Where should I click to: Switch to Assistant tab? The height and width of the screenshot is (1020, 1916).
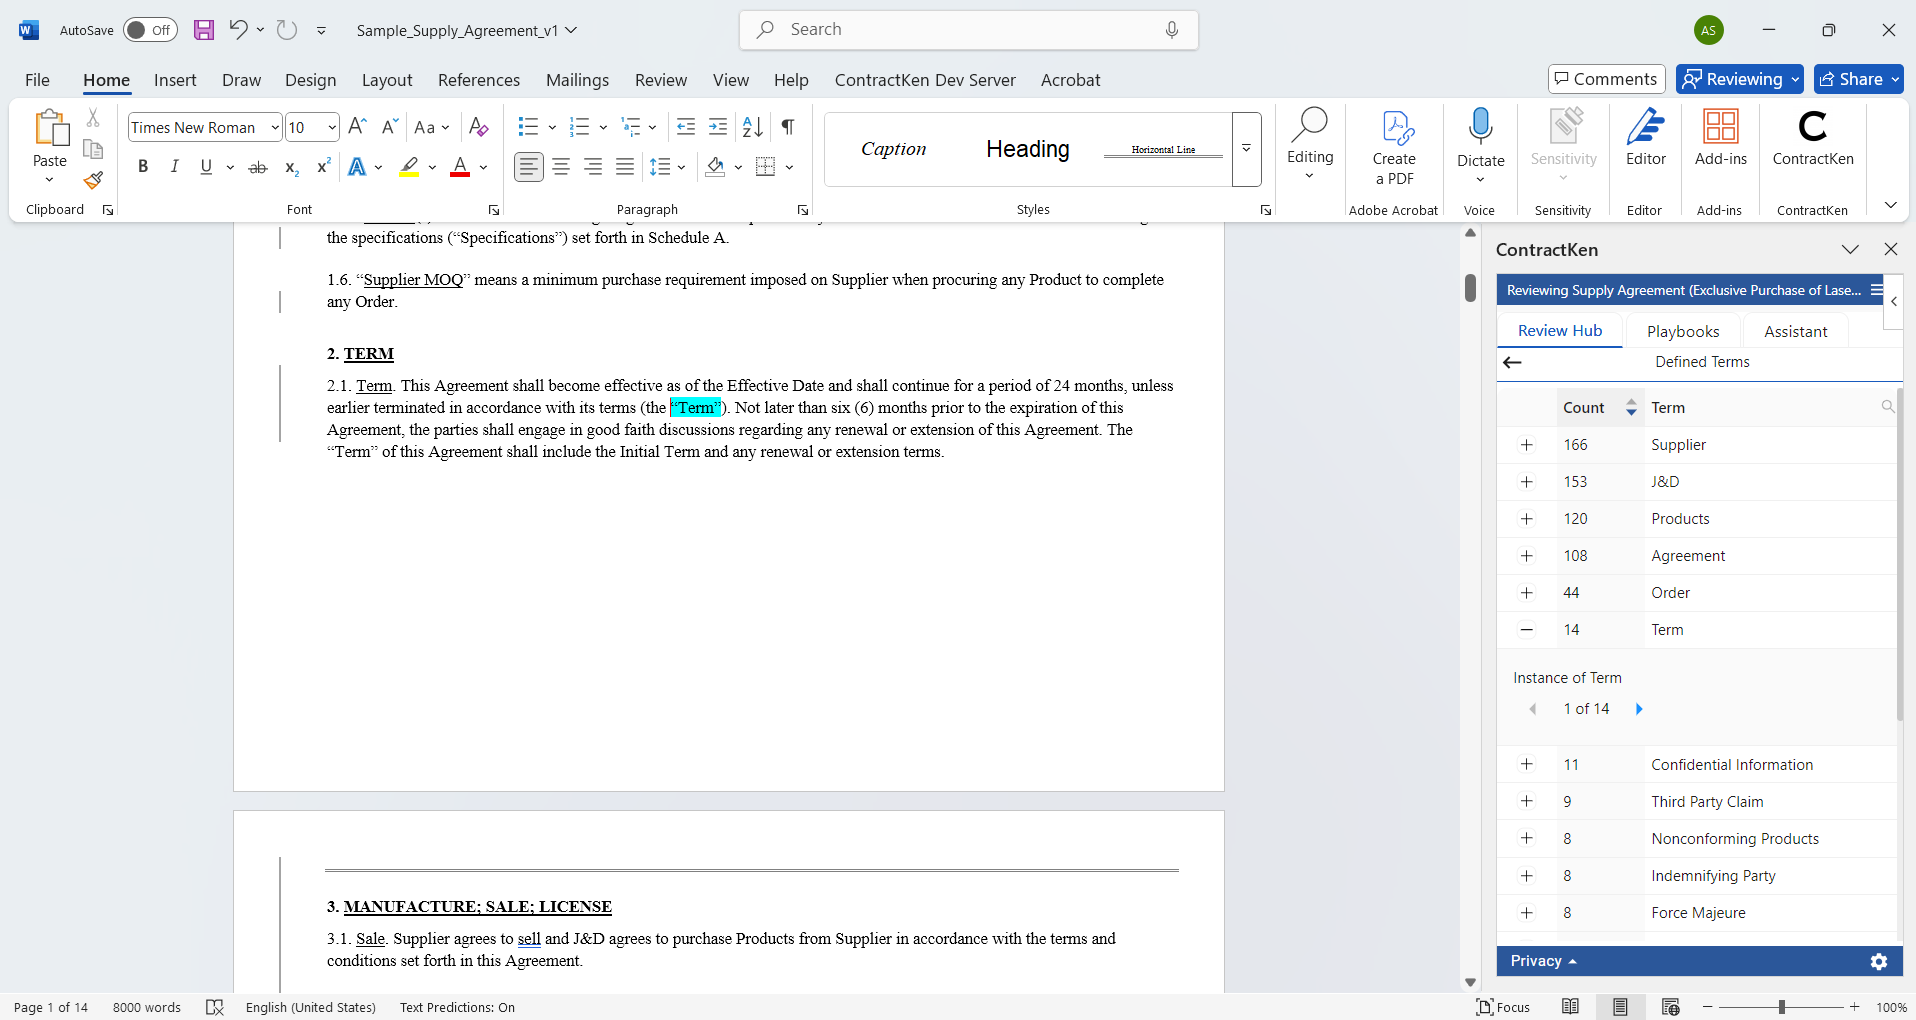(x=1795, y=331)
